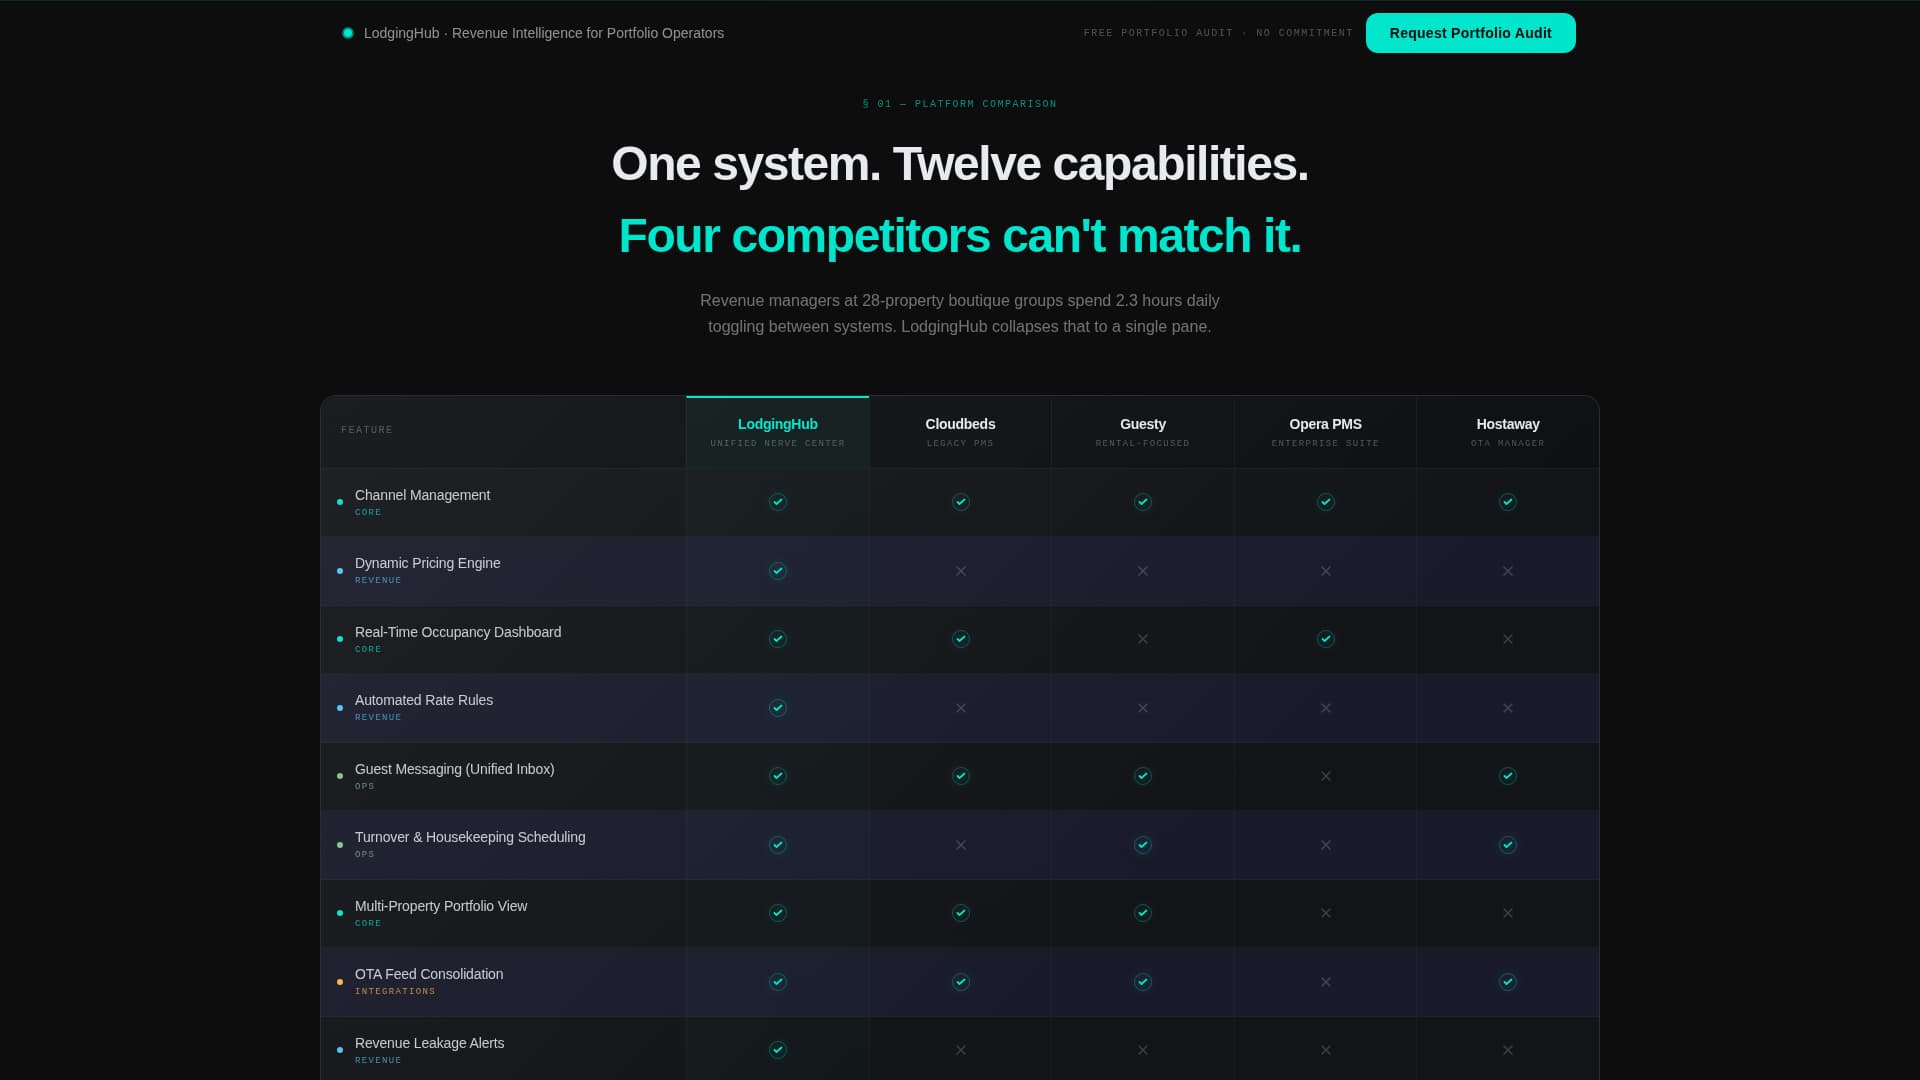Click Cloudbeds' Dynamic Pricing Engine X icon

click(x=961, y=571)
